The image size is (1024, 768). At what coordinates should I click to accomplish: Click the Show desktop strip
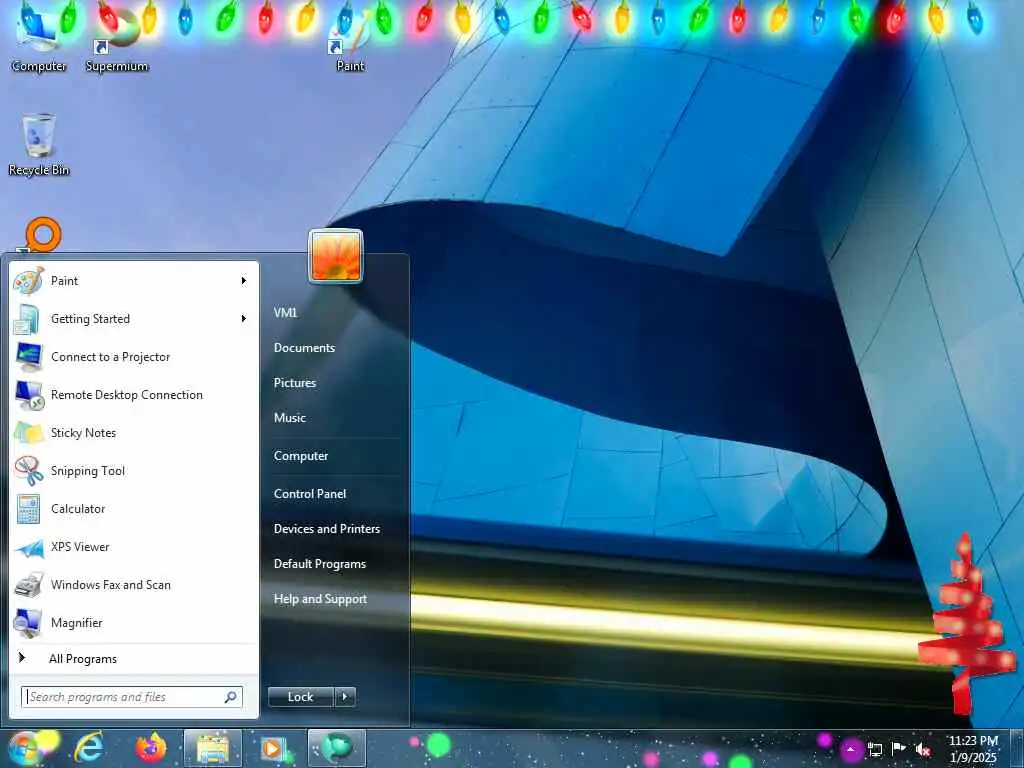(x=1017, y=748)
